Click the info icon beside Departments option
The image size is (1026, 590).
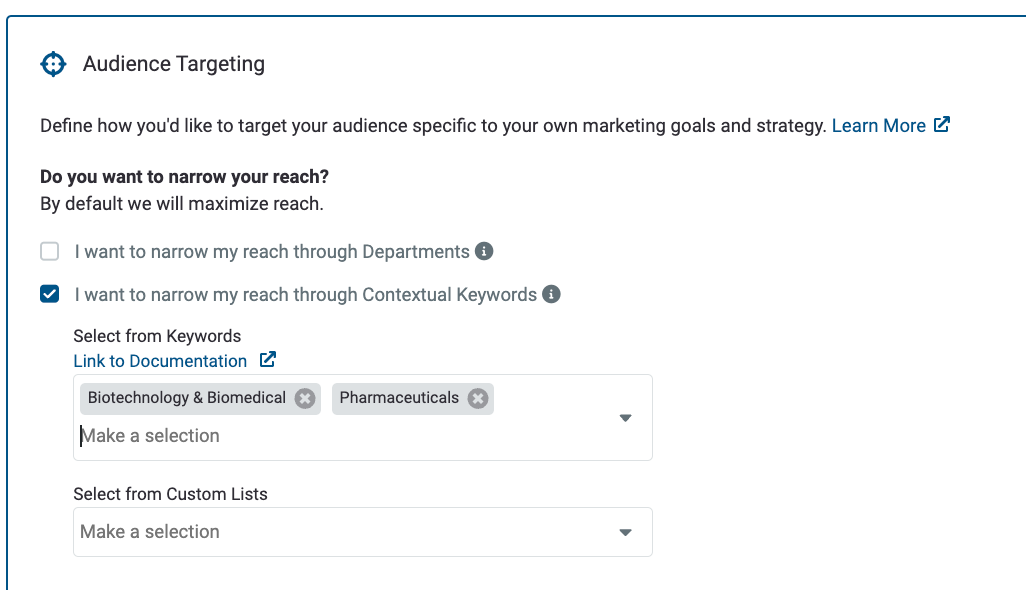(484, 251)
